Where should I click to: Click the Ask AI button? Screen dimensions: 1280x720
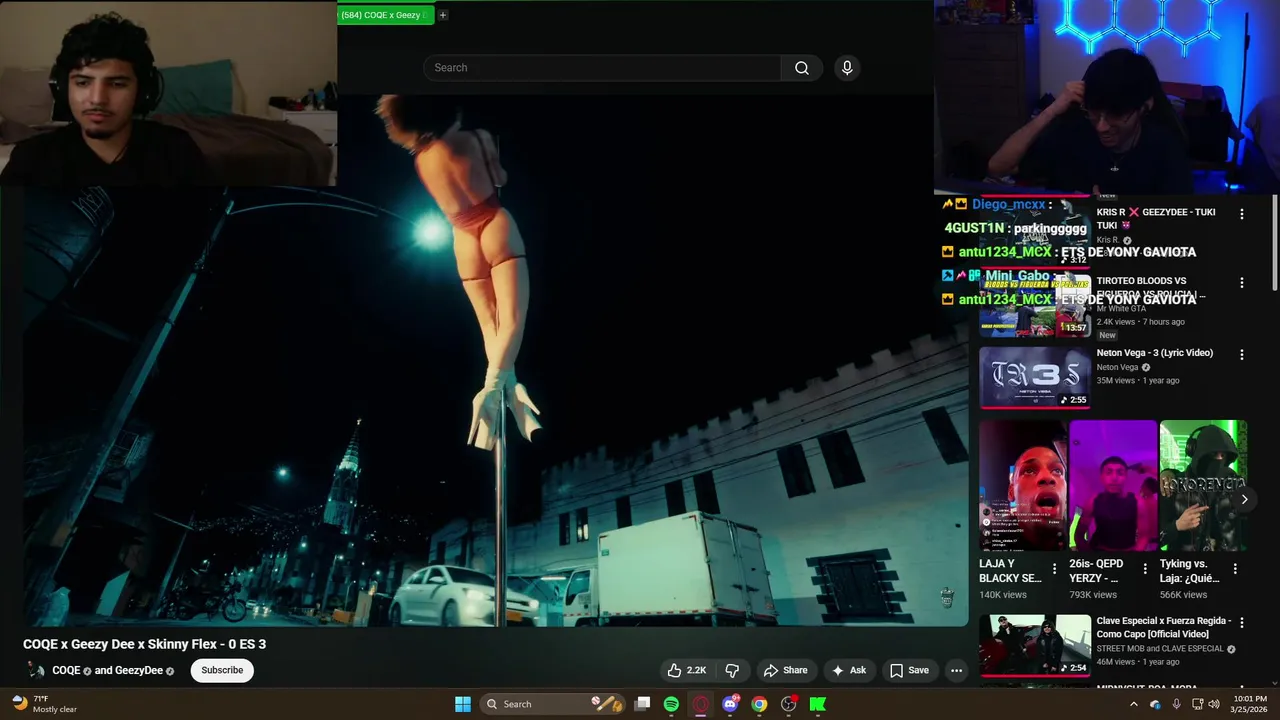click(848, 670)
